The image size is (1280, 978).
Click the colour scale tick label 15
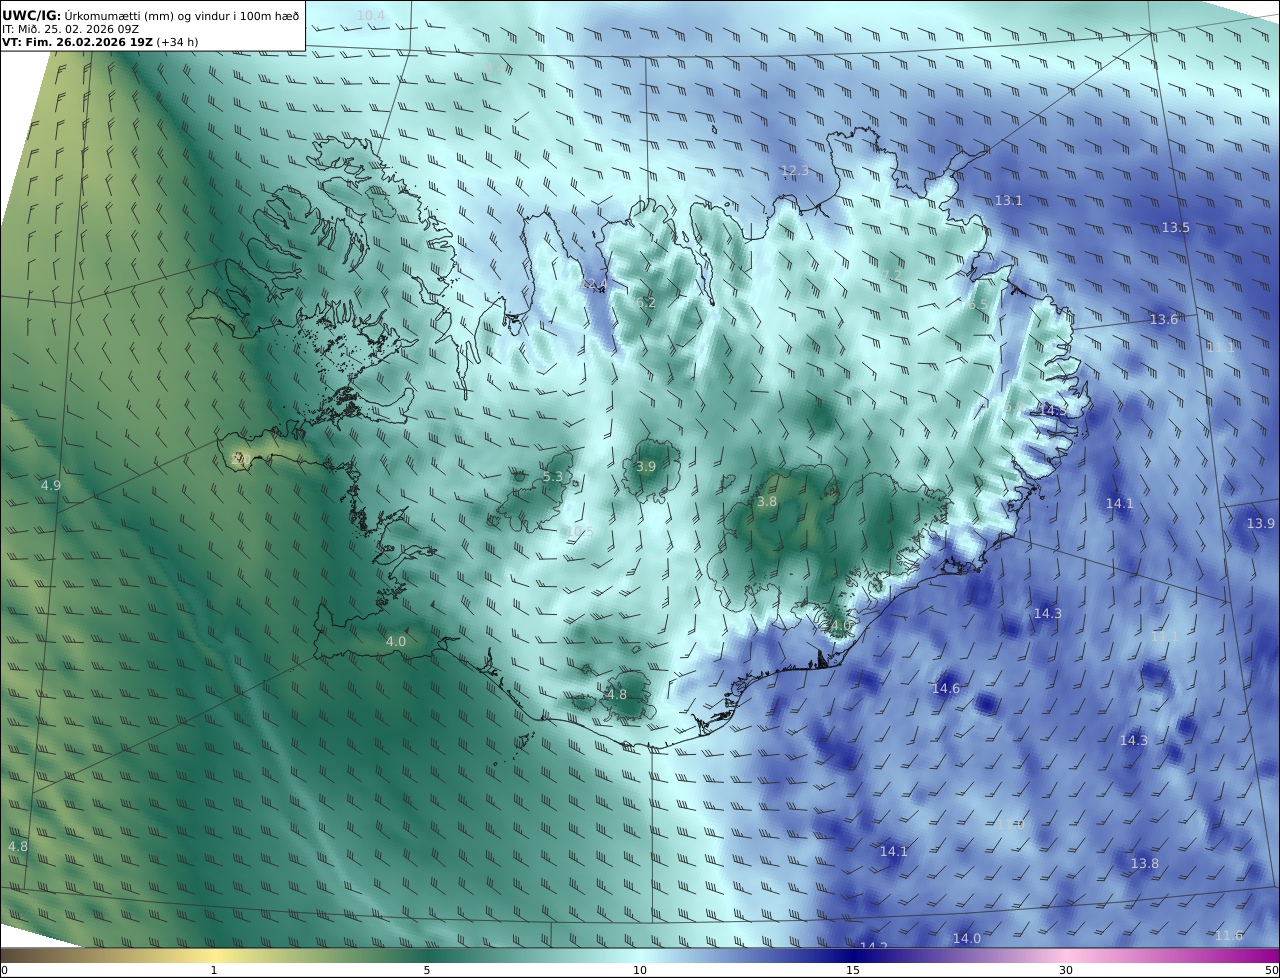pos(853,971)
